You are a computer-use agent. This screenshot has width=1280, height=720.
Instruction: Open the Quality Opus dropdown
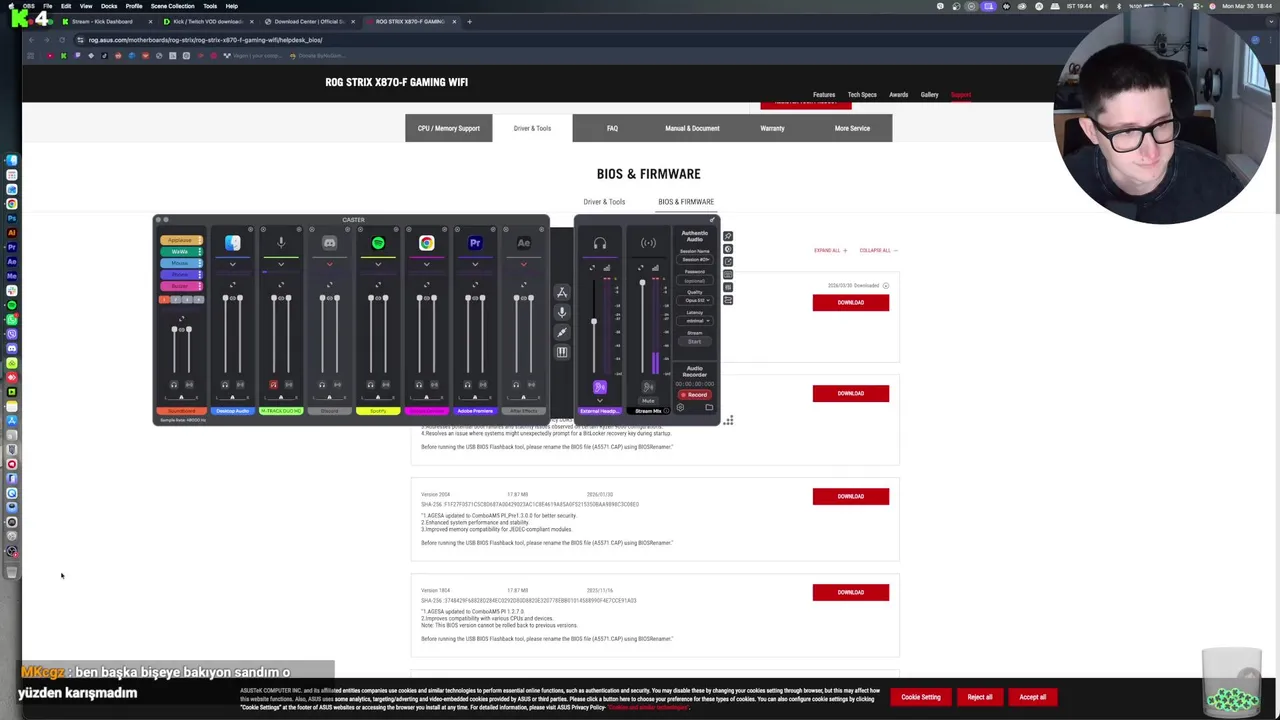(694, 300)
